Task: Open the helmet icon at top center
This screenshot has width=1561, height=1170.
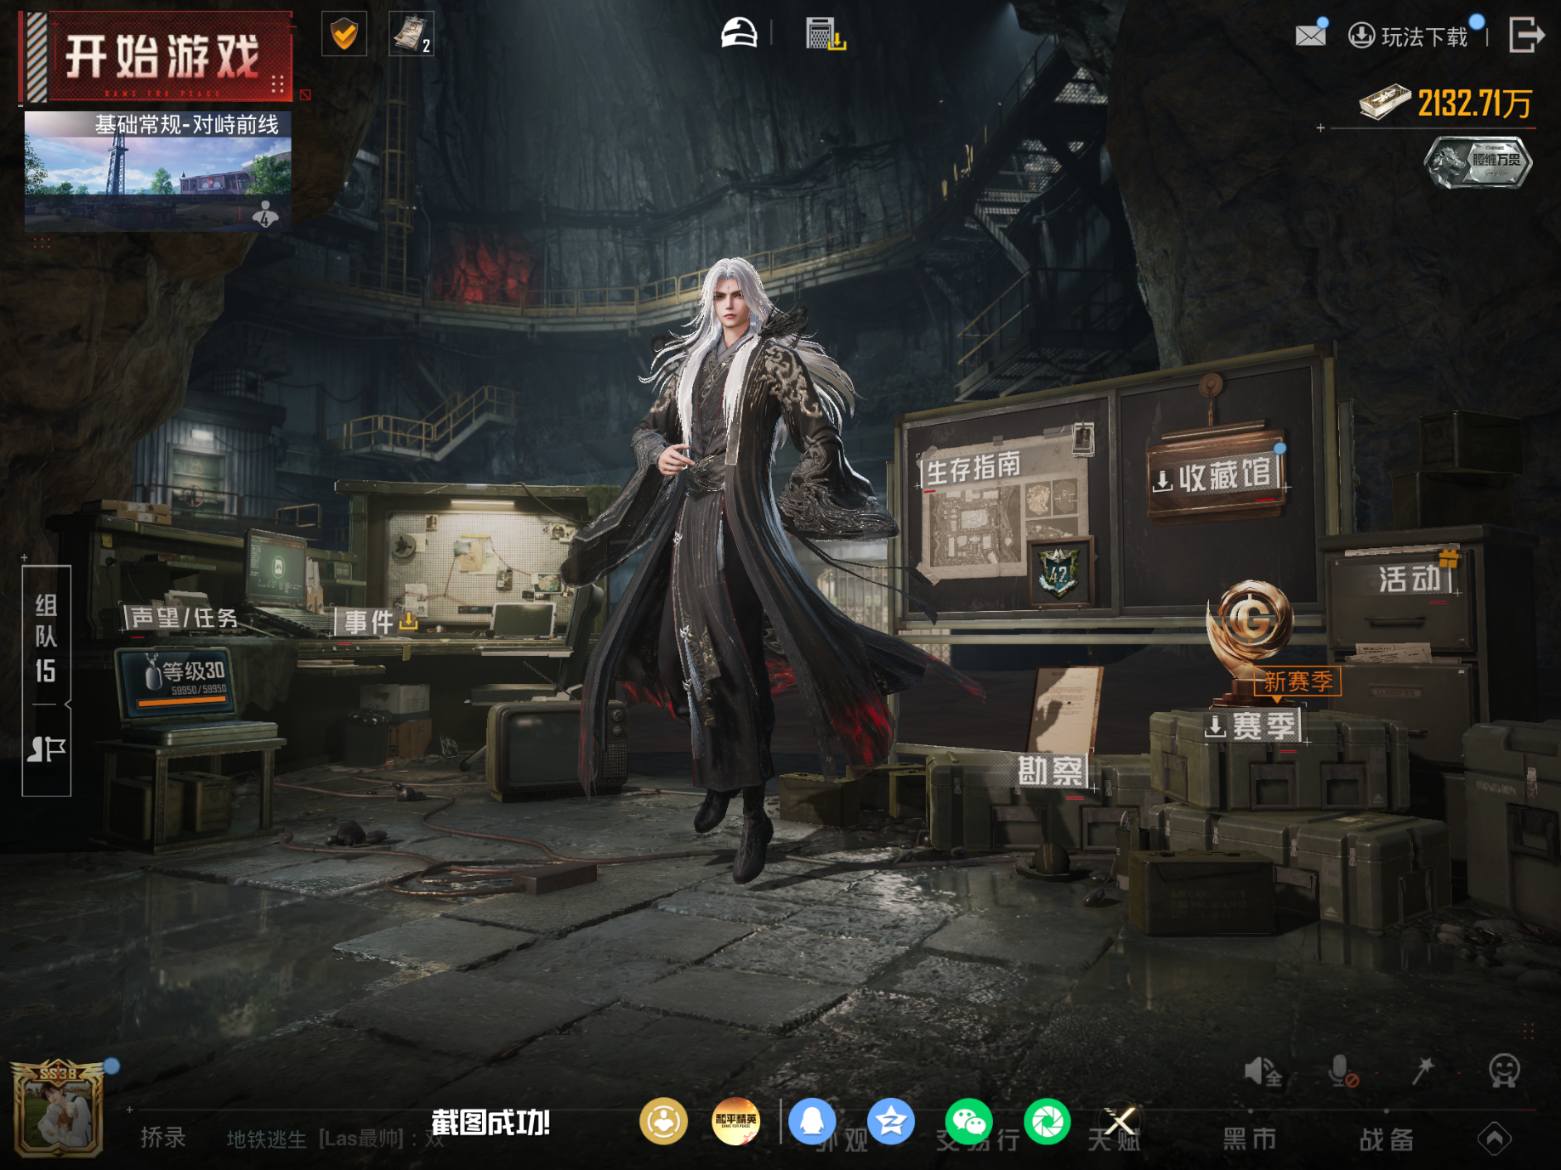Action: tap(739, 34)
